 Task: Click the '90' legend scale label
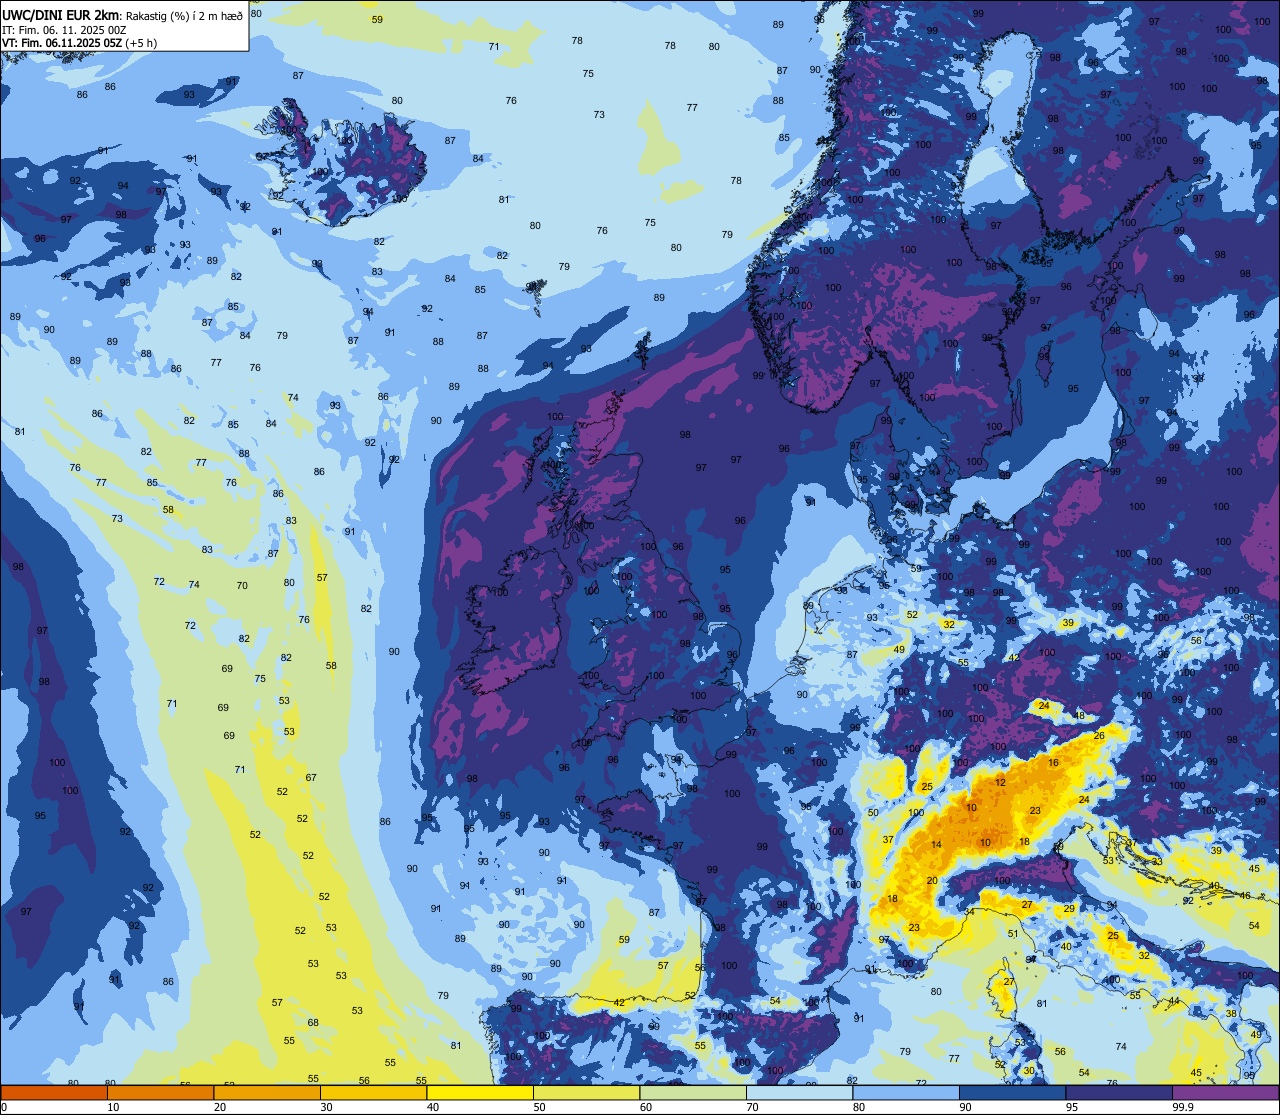click(x=965, y=1107)
